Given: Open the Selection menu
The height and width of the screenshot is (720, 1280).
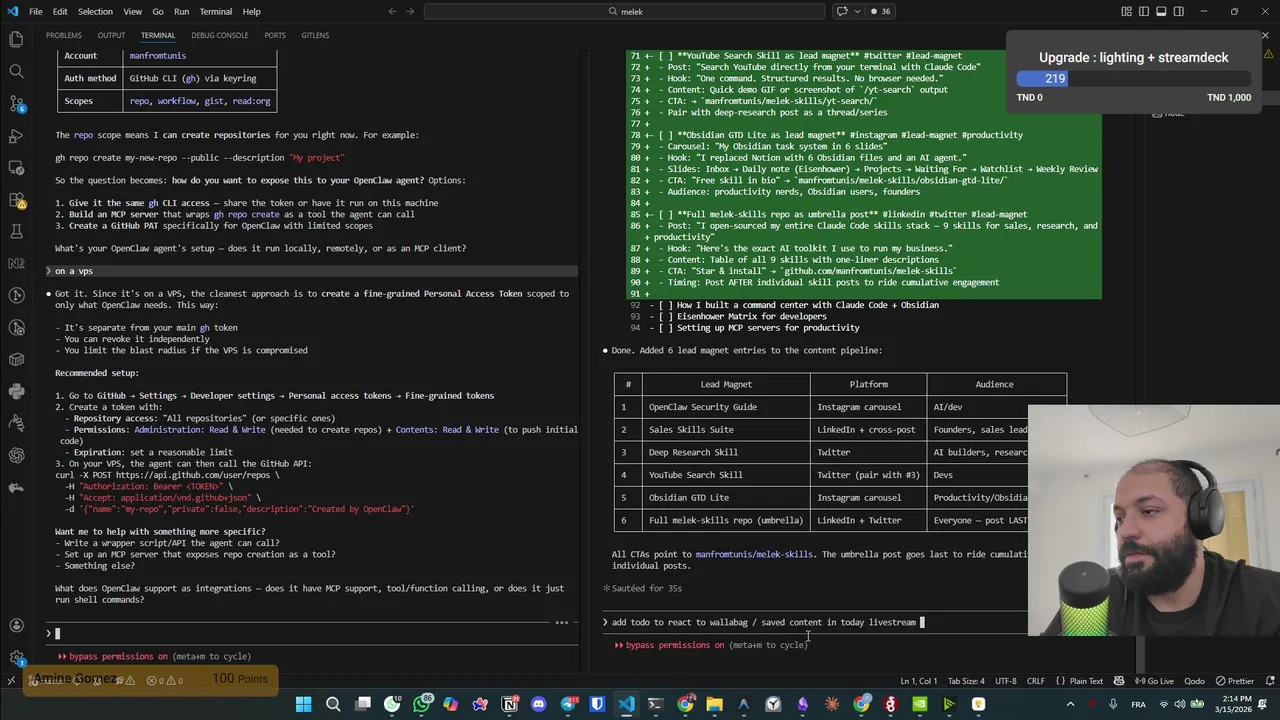Looking at the screenshot, I should (95, 11).
